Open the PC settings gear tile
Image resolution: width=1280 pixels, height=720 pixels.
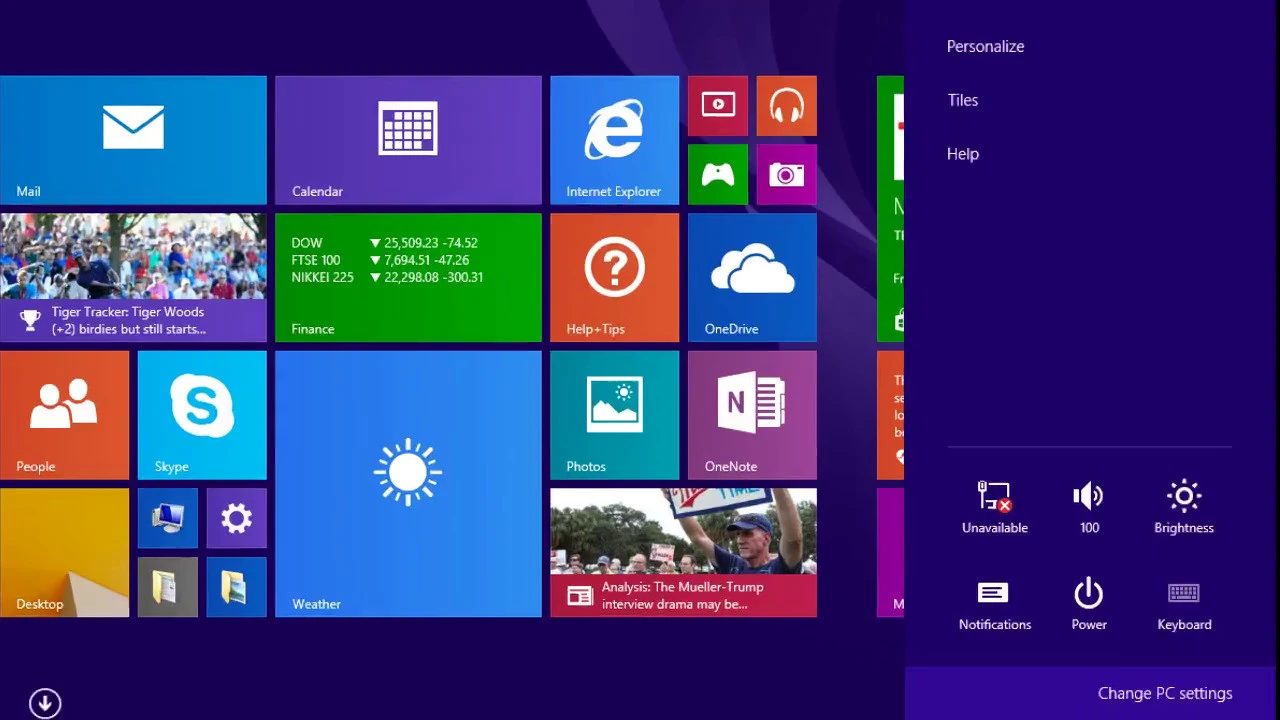(237, 518)
